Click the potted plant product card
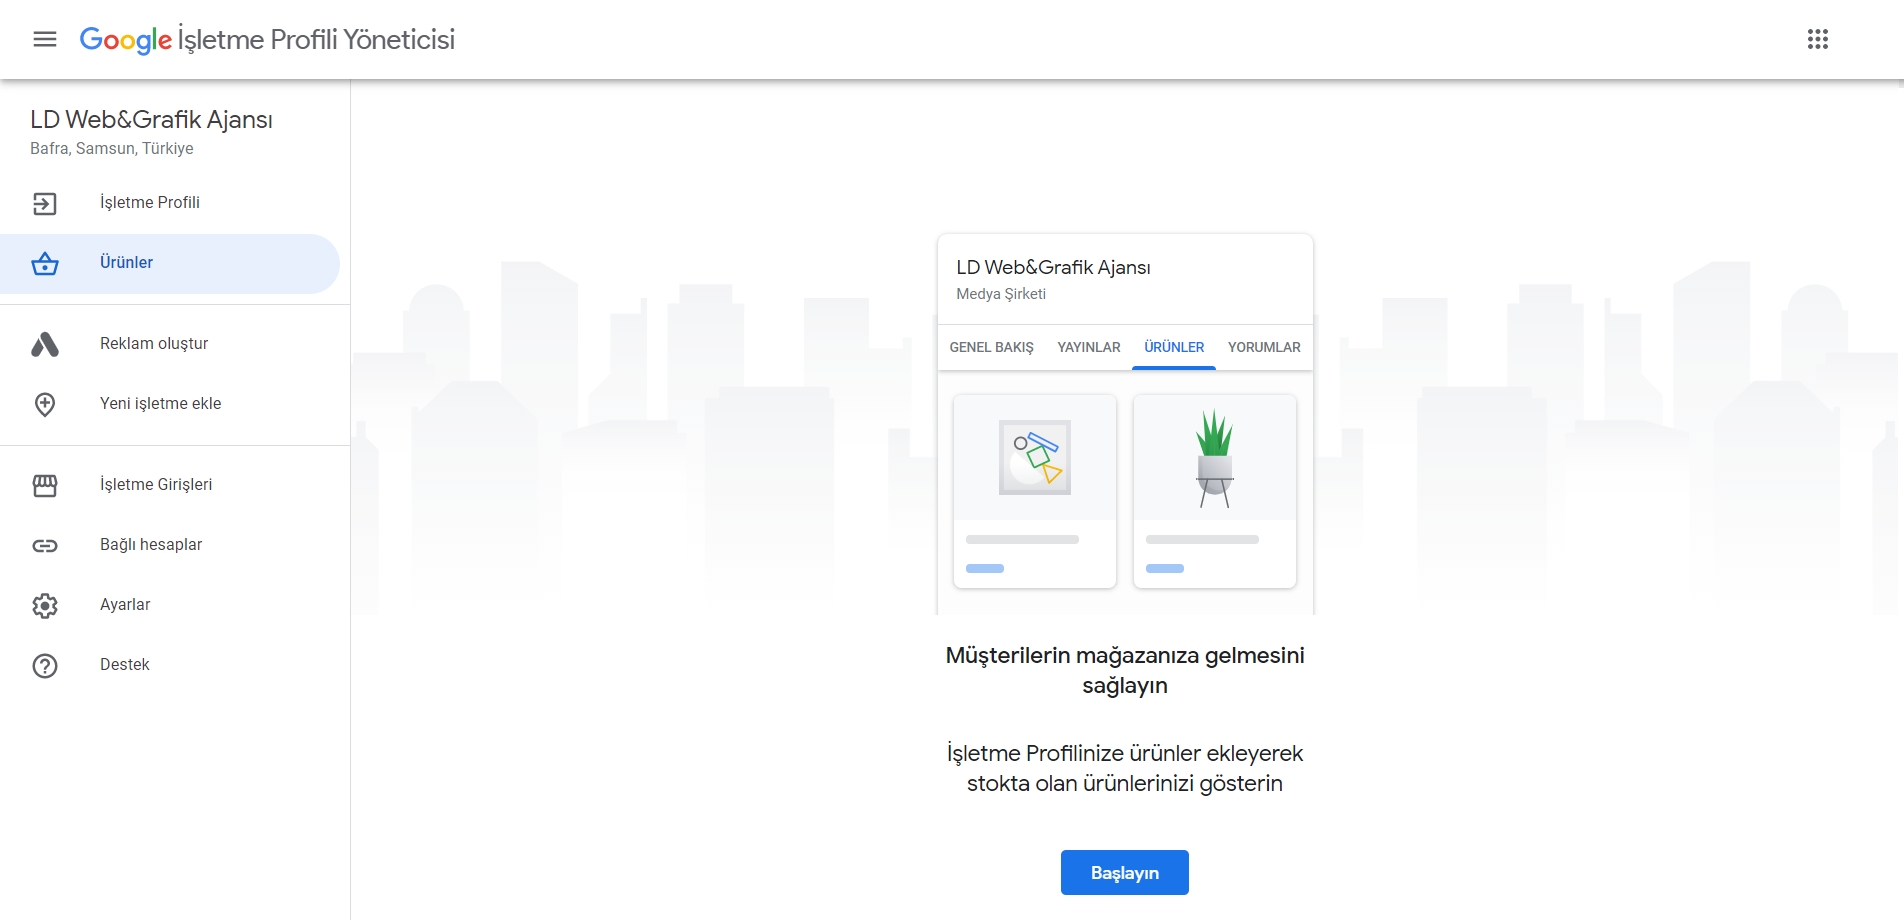Screen dimensions: 1904x920 coord(1215,491)
